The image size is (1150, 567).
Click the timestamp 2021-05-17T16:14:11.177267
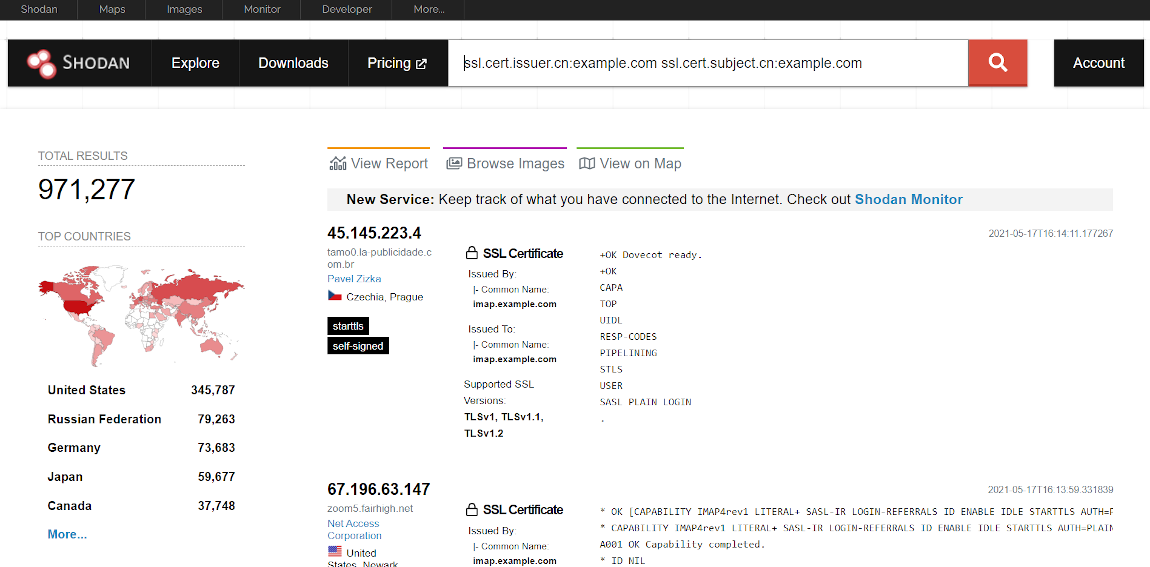pos(1051,234)
